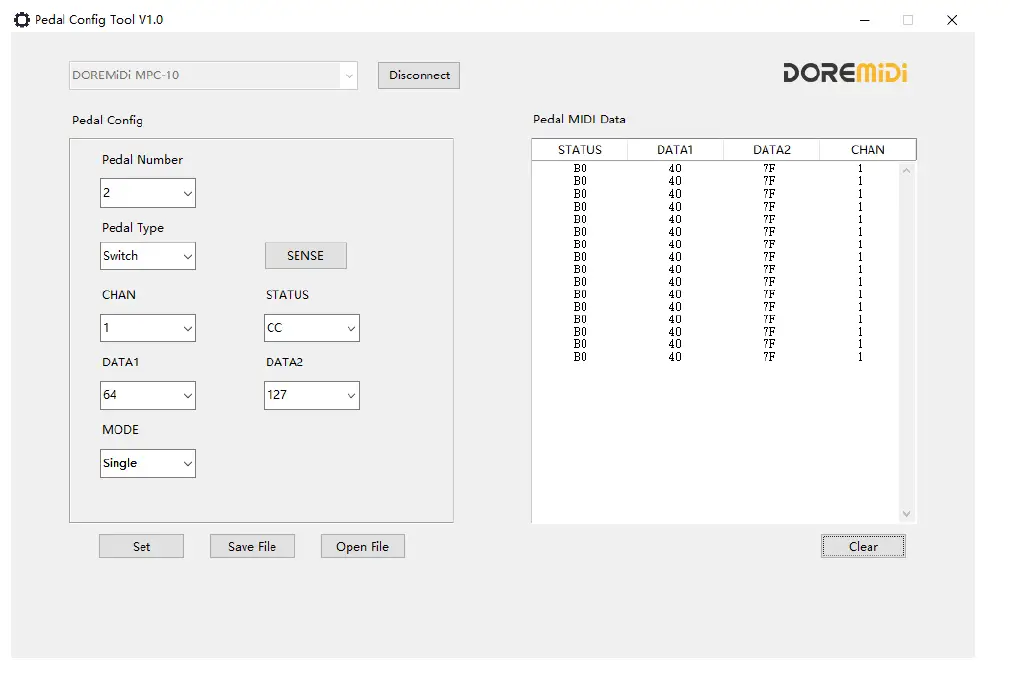The width and height of the screenshot is (1010, 675).
Task: Clear the Pedal MIDI Data list
Action: 863,546
